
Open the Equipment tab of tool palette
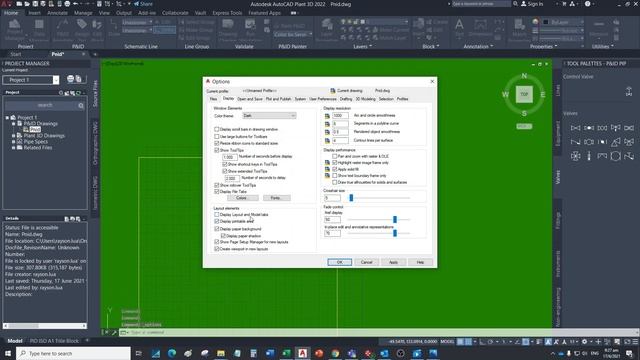coord(558,133)
